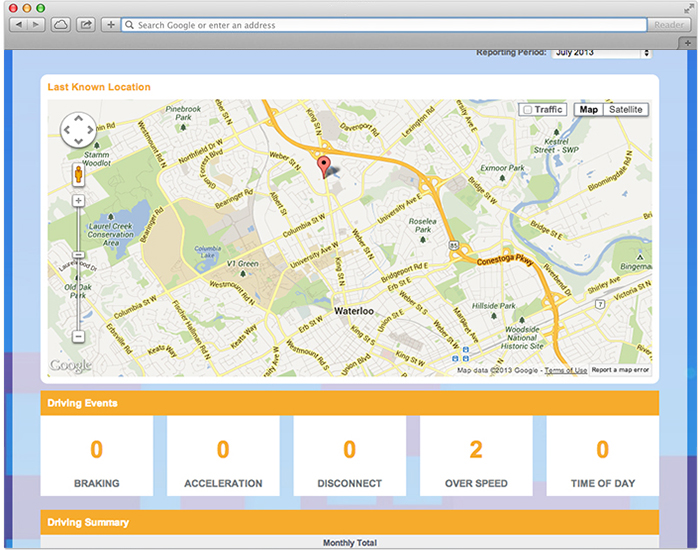The image size is (700, 550).
Task: Click the red location marker pin
Action: (x=323, y=168)
